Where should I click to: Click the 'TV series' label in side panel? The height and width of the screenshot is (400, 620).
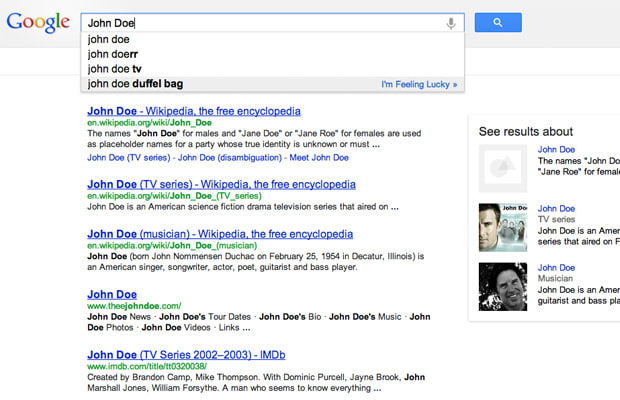(556, 219)
